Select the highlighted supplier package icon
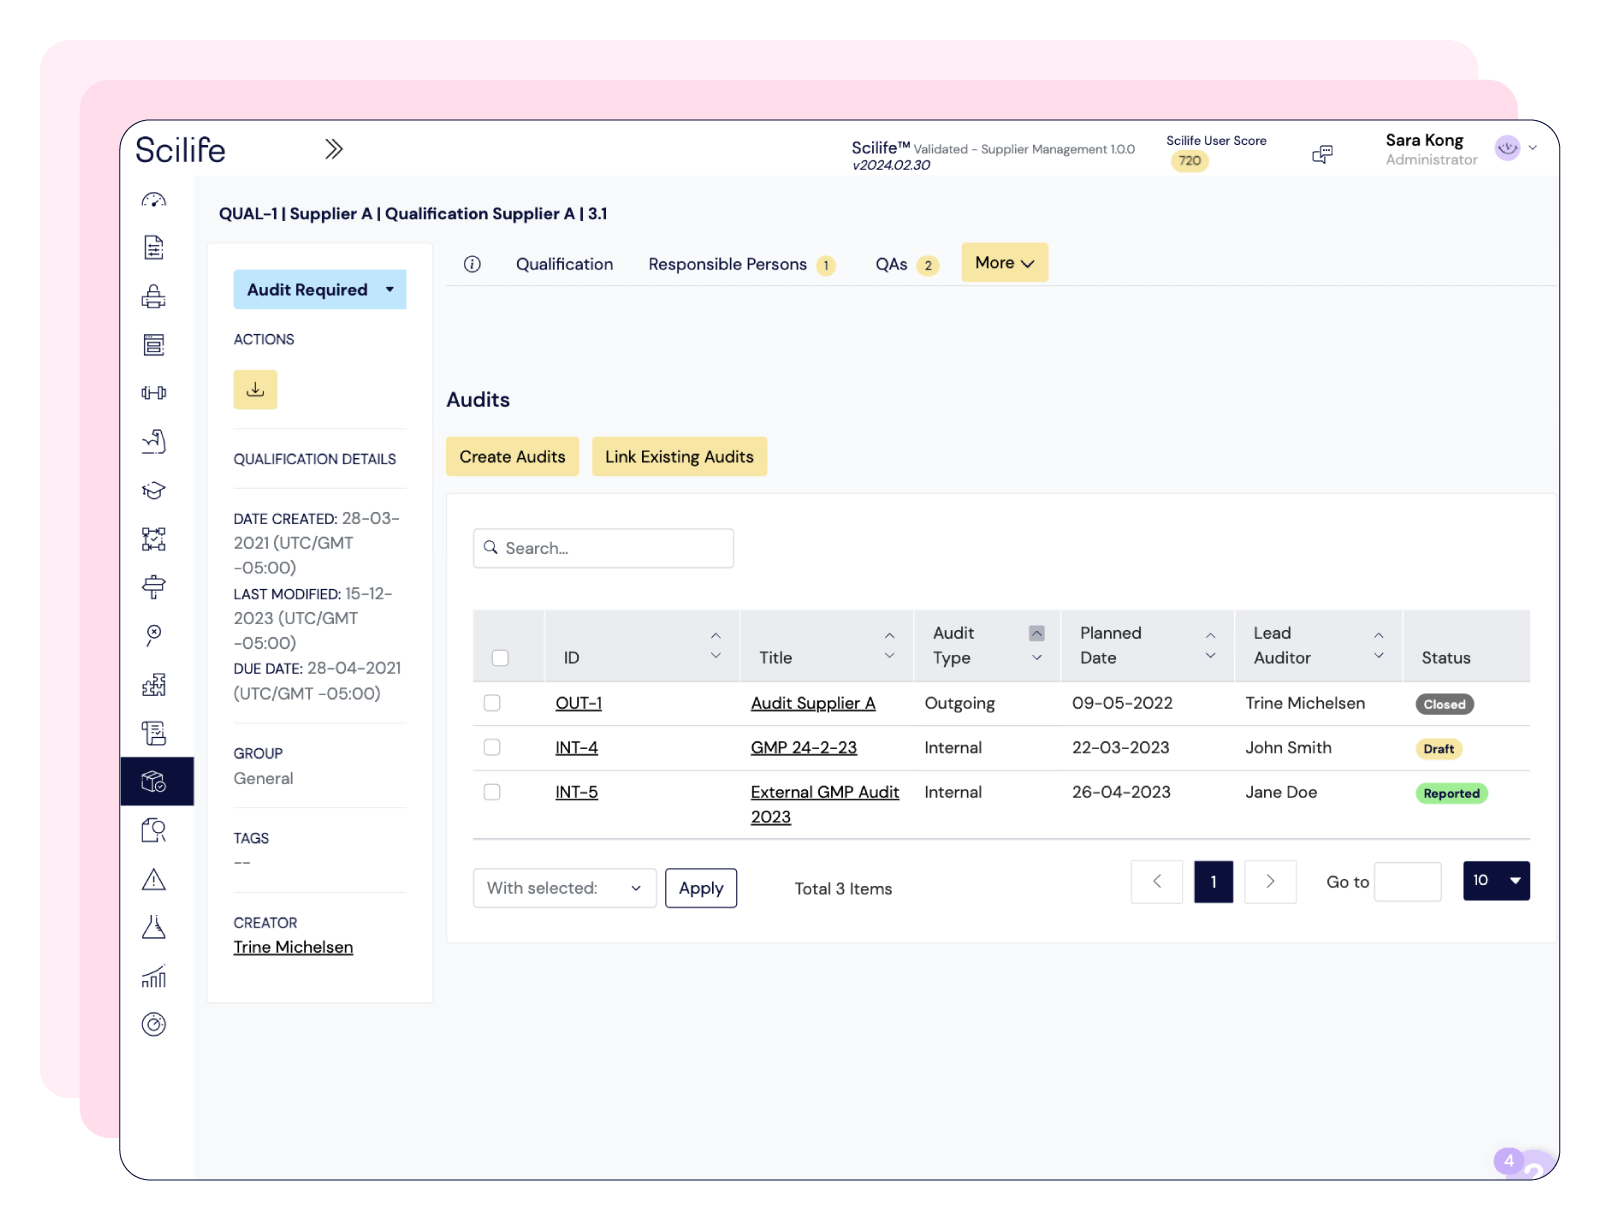Image resolution: width=1600 pixels, height=1220 pixels. coord(154,781)
